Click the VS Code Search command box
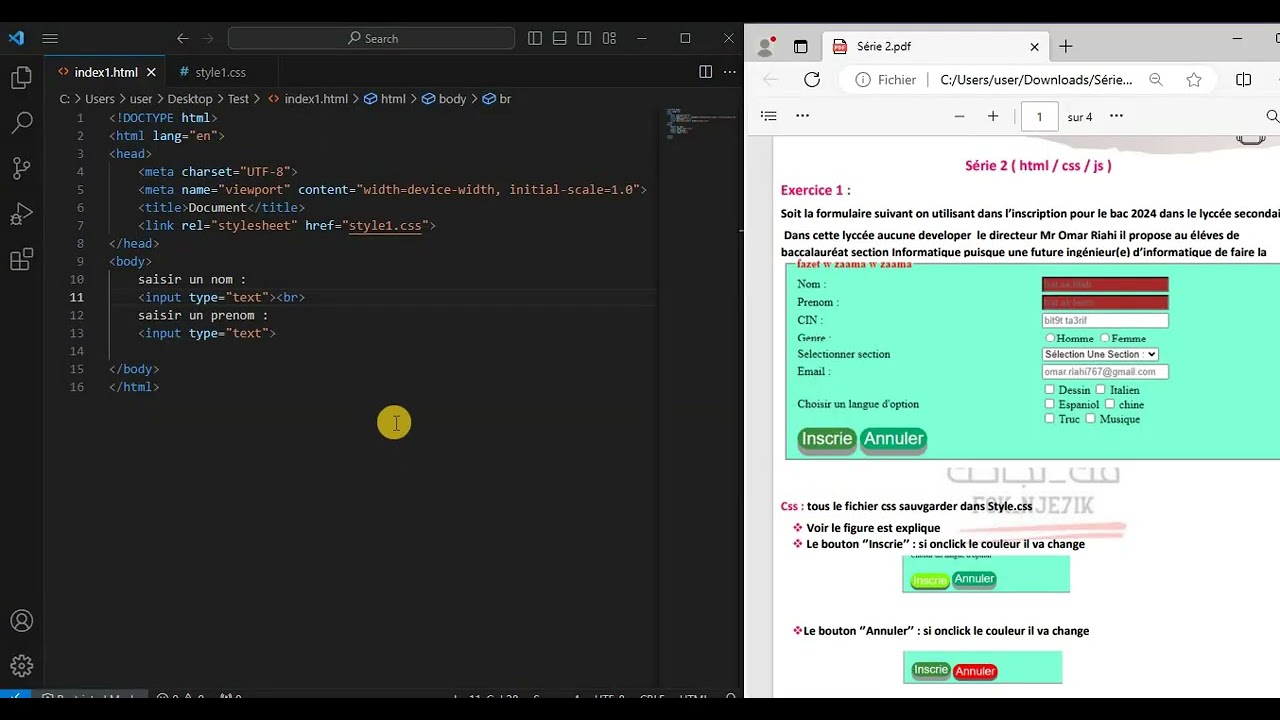 tap(371, 38)
